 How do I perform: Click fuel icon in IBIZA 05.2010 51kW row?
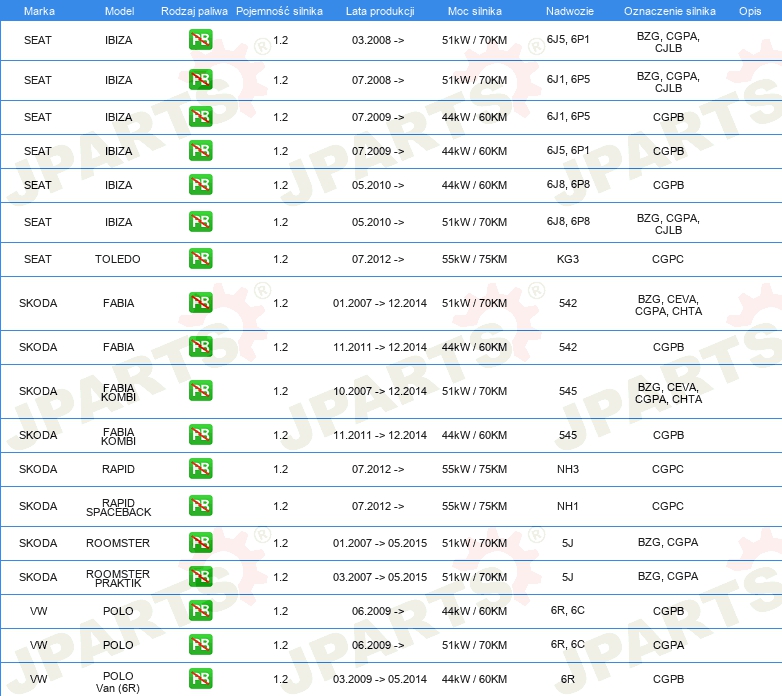tap(200, 222)
